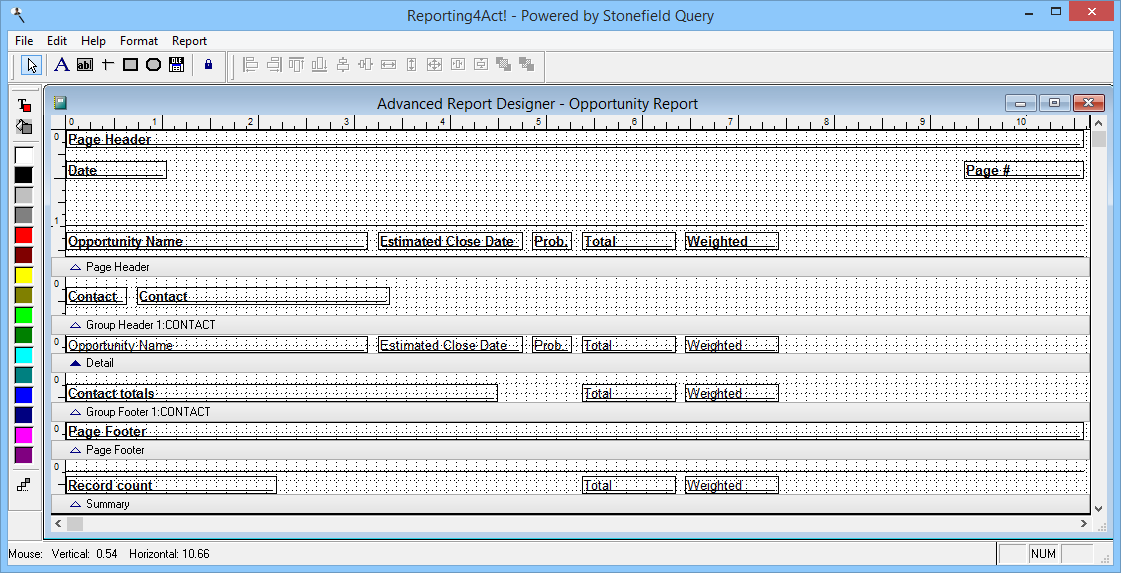Click the Detail band filled triangle
The width and height of the screenshot is (1121, 573).
[x=75, y=363]
